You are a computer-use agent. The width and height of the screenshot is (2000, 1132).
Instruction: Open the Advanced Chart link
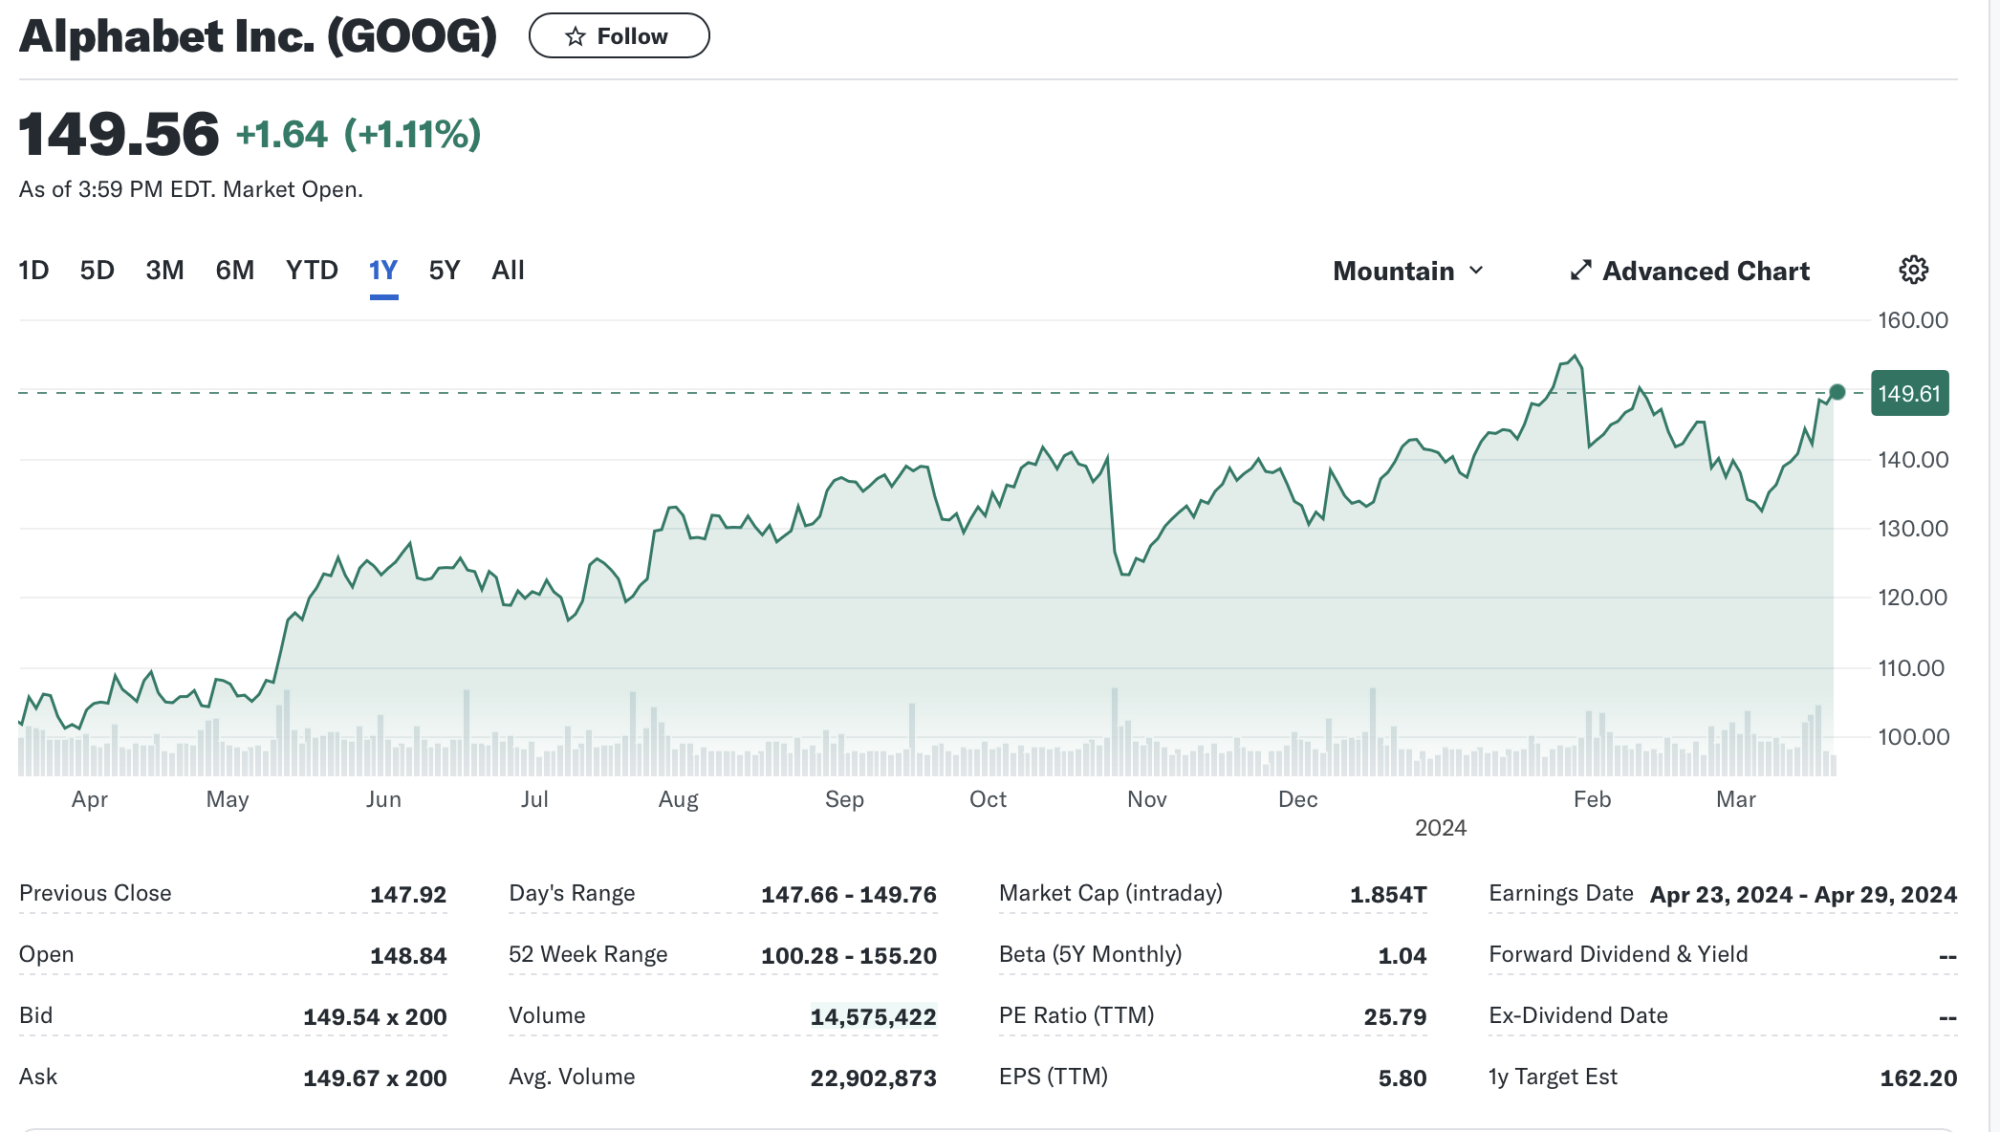(1705, 271)
